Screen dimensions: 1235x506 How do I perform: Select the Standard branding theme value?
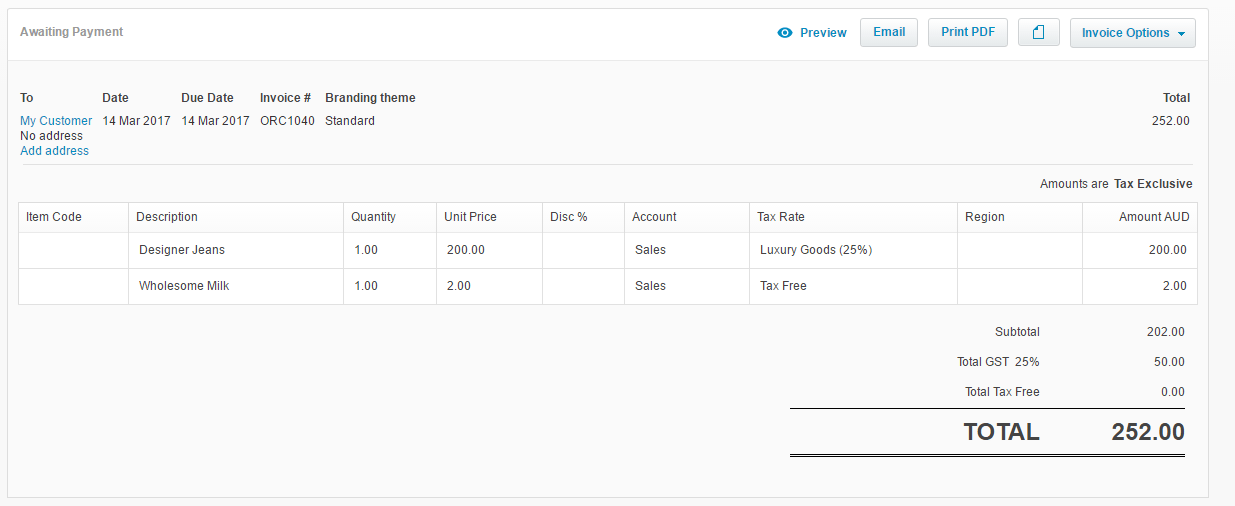tap(350, 121)
